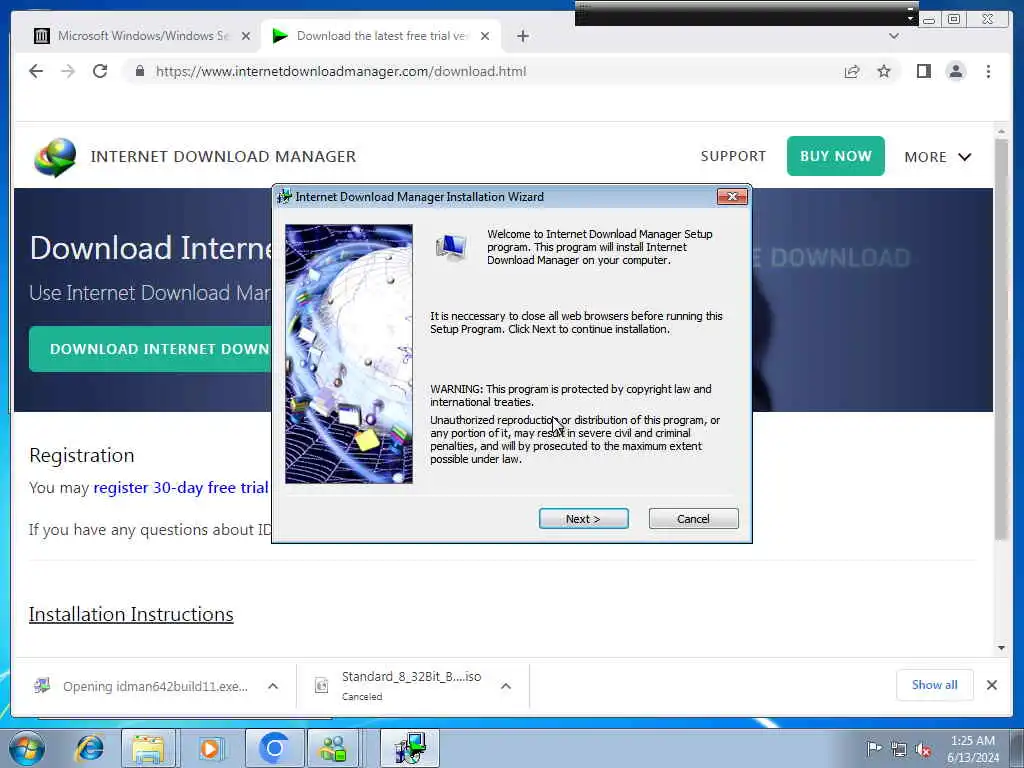Close the downloads bar
The height and width of the screenshot is (768, 1024).
click(x=991, y=684)
